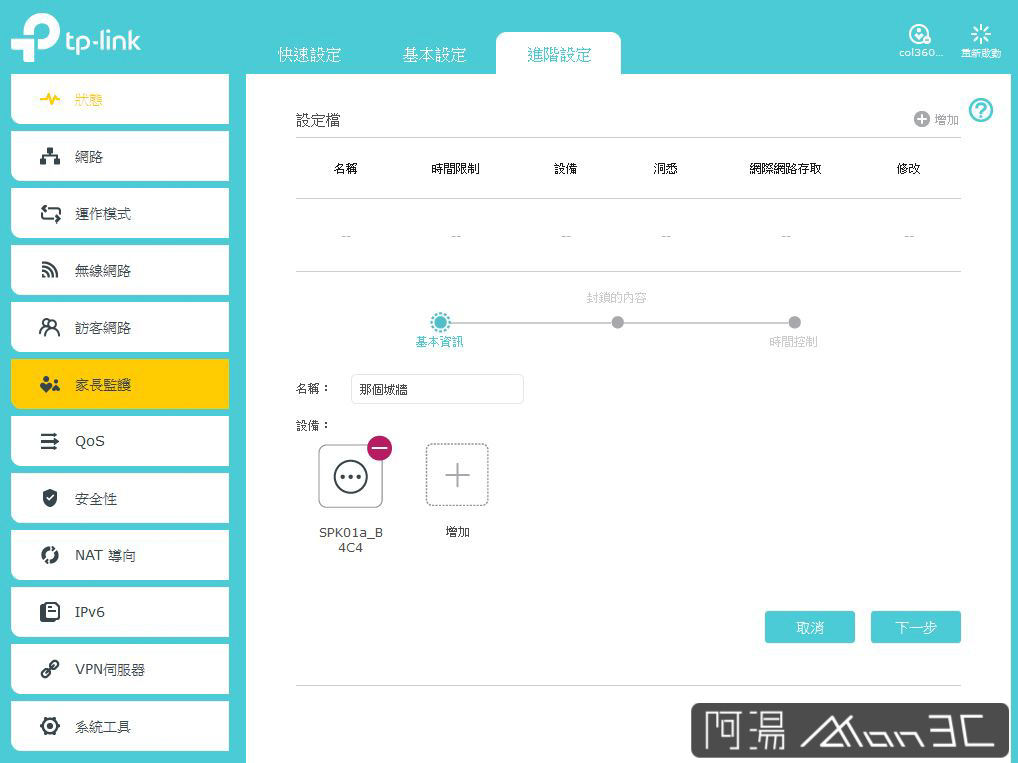Click the security shield icon
The image size is (1018, 763).
(50, 498)
